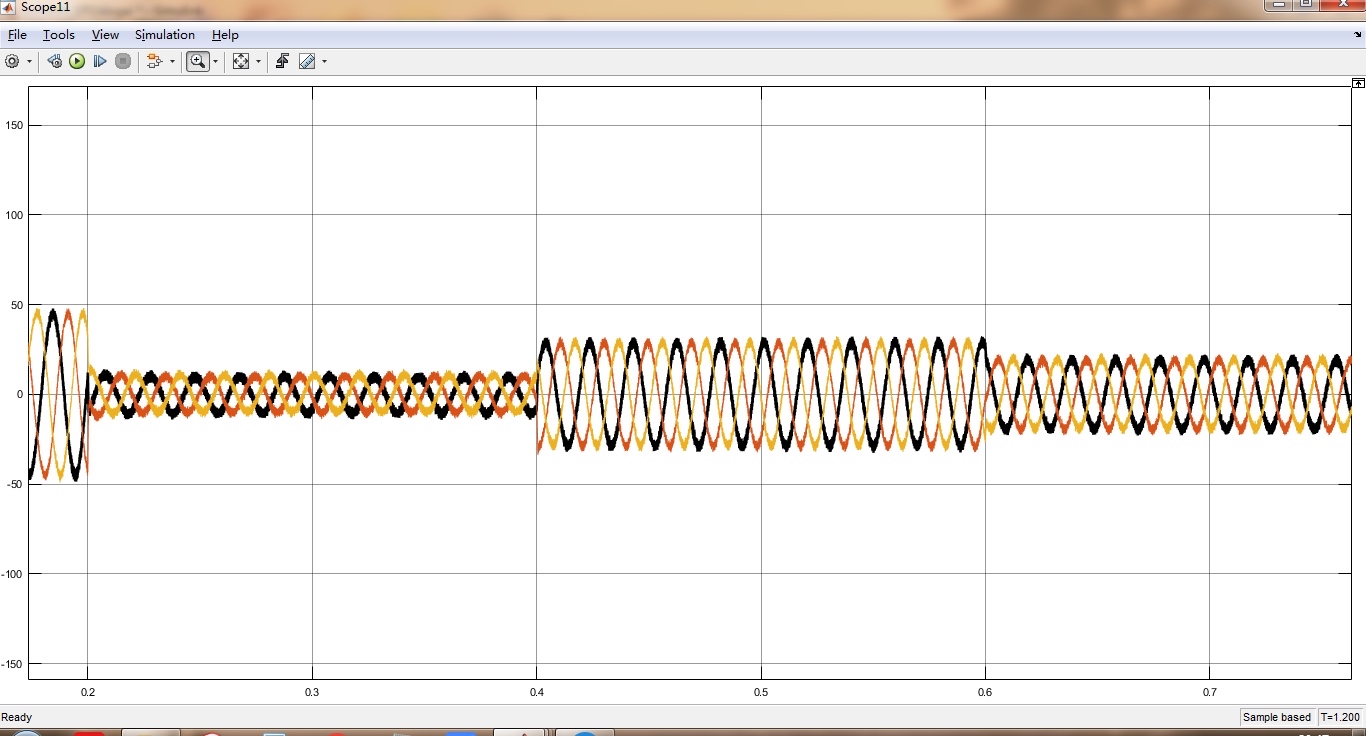
Task: Click the maximize axes button above plot
Action: click(x=1357, y=83)
